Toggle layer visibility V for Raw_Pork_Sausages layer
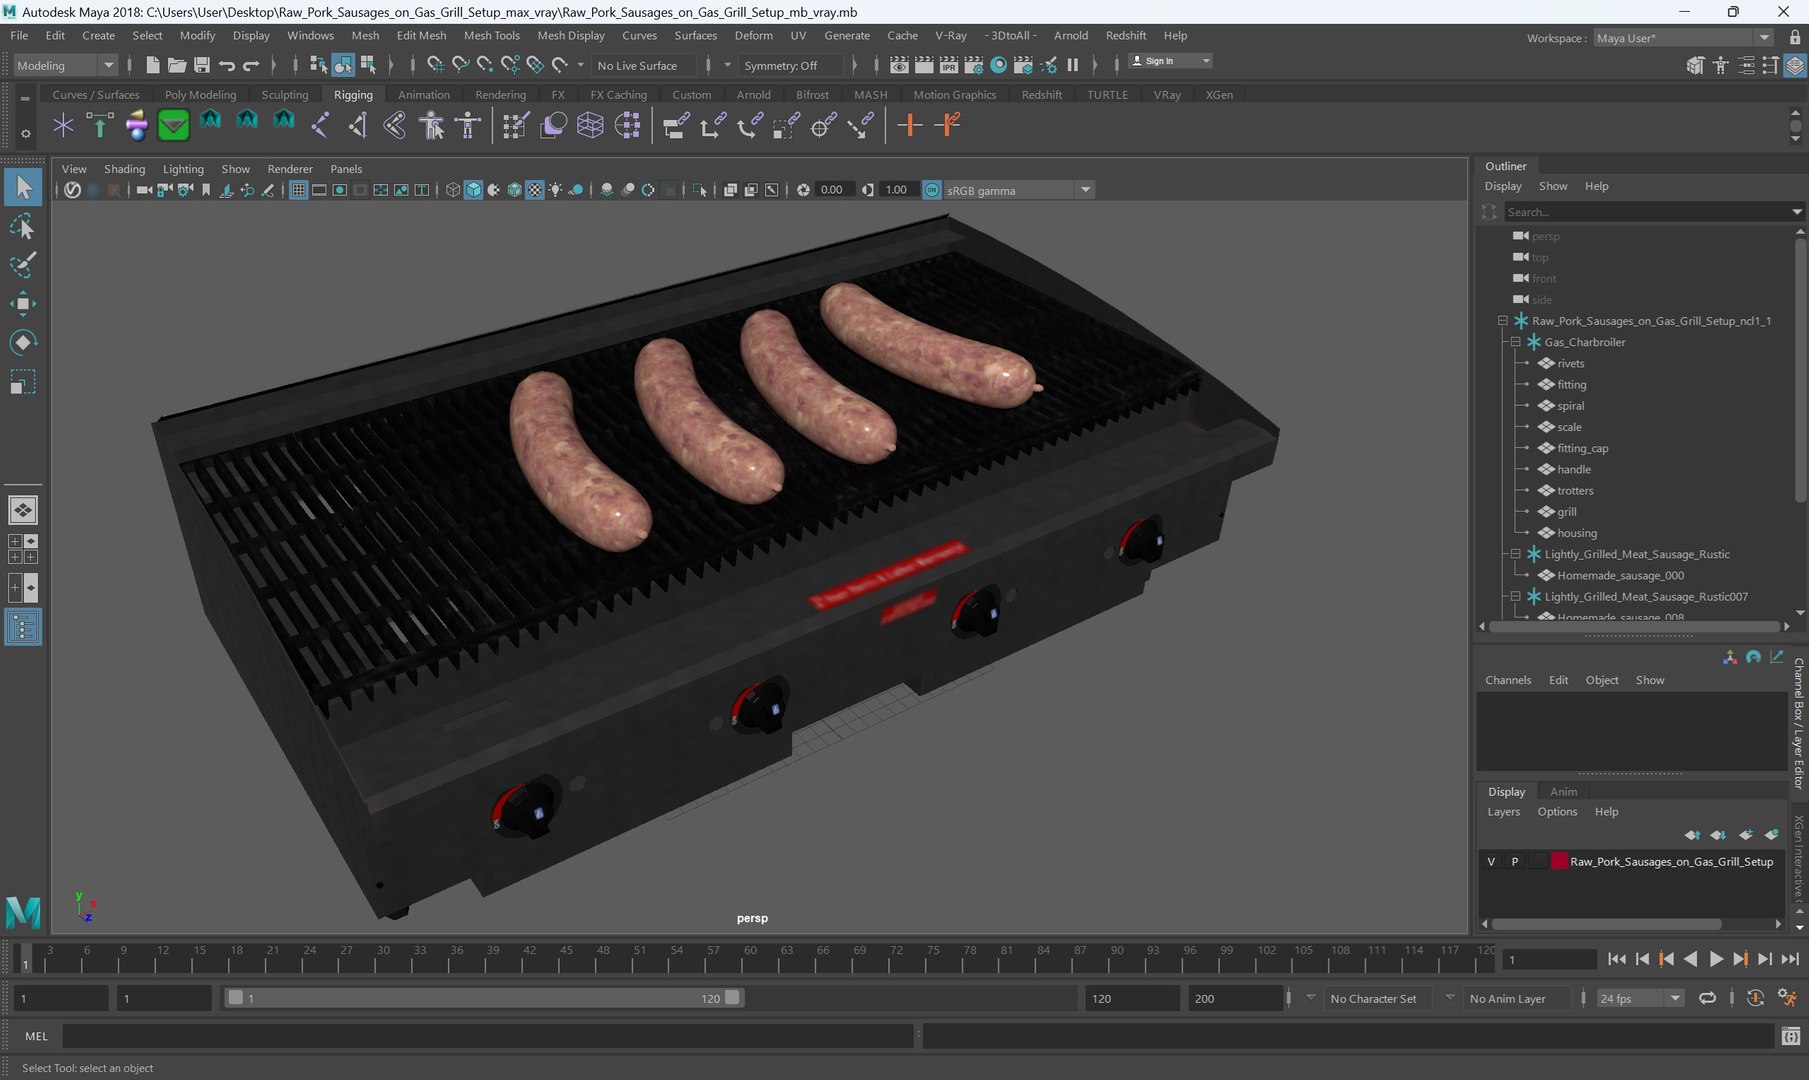 [1491, 861]
